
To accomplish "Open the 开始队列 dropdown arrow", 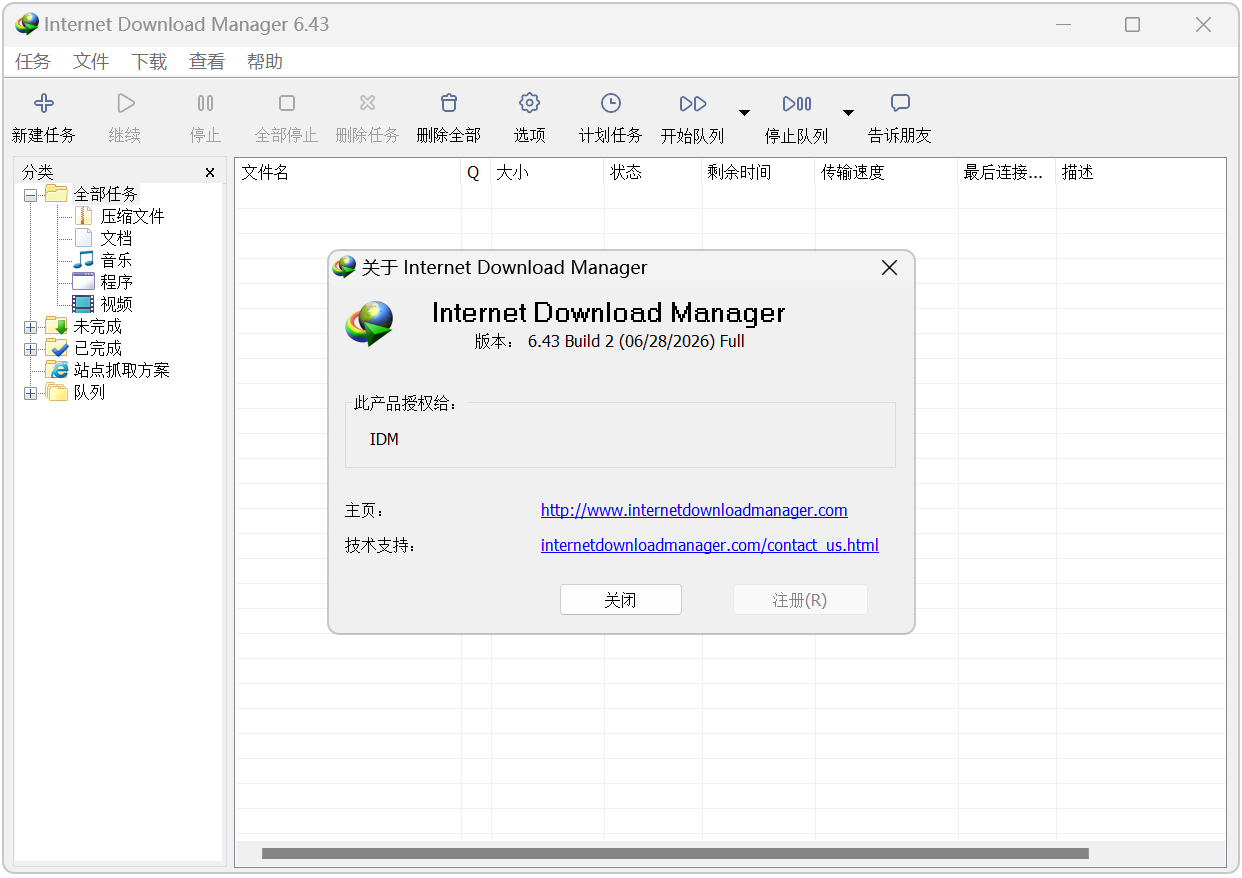I will pyautogui.click(x=744, y=112).
